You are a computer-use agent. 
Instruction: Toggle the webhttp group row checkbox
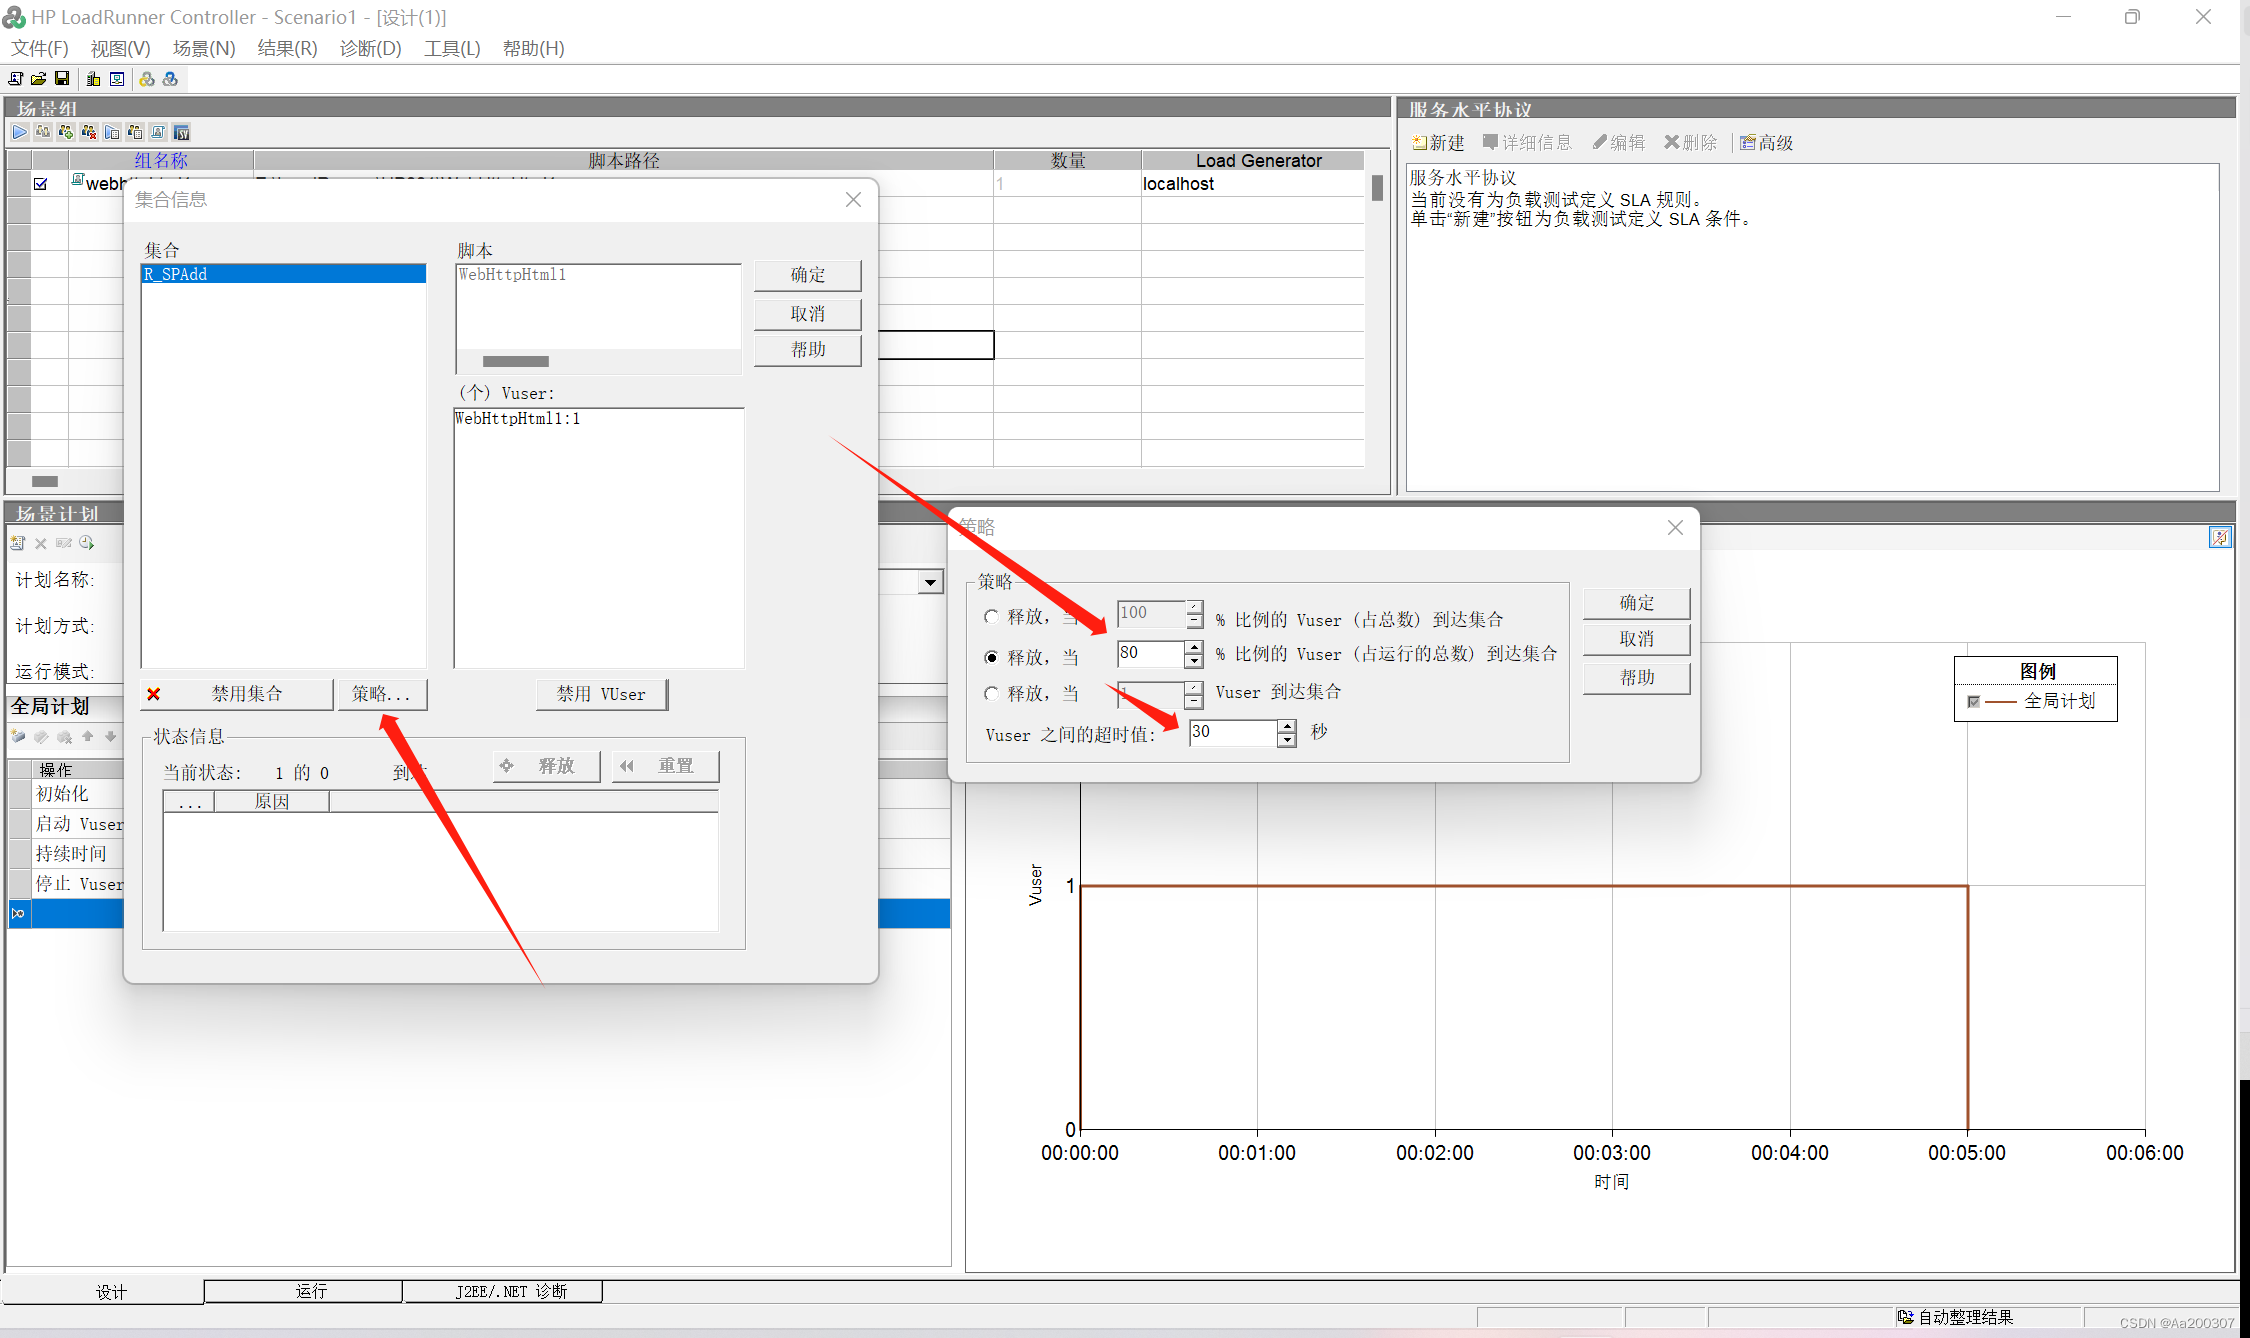[41, 184]
